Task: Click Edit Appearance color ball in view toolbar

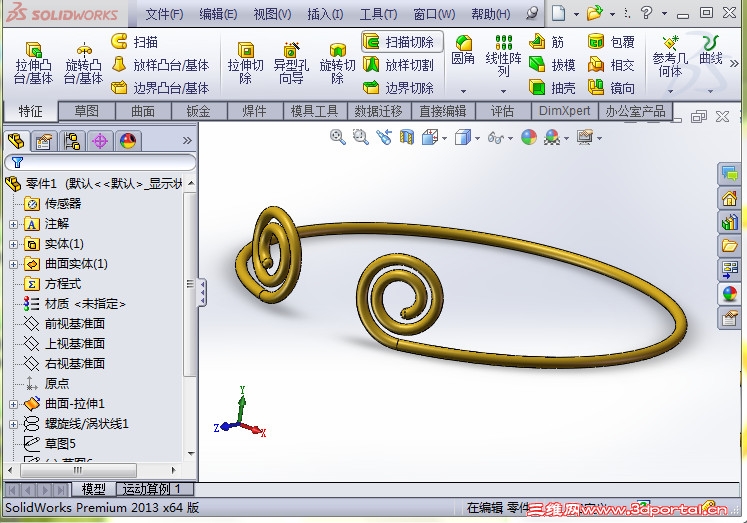Action: tap(529, 138)
